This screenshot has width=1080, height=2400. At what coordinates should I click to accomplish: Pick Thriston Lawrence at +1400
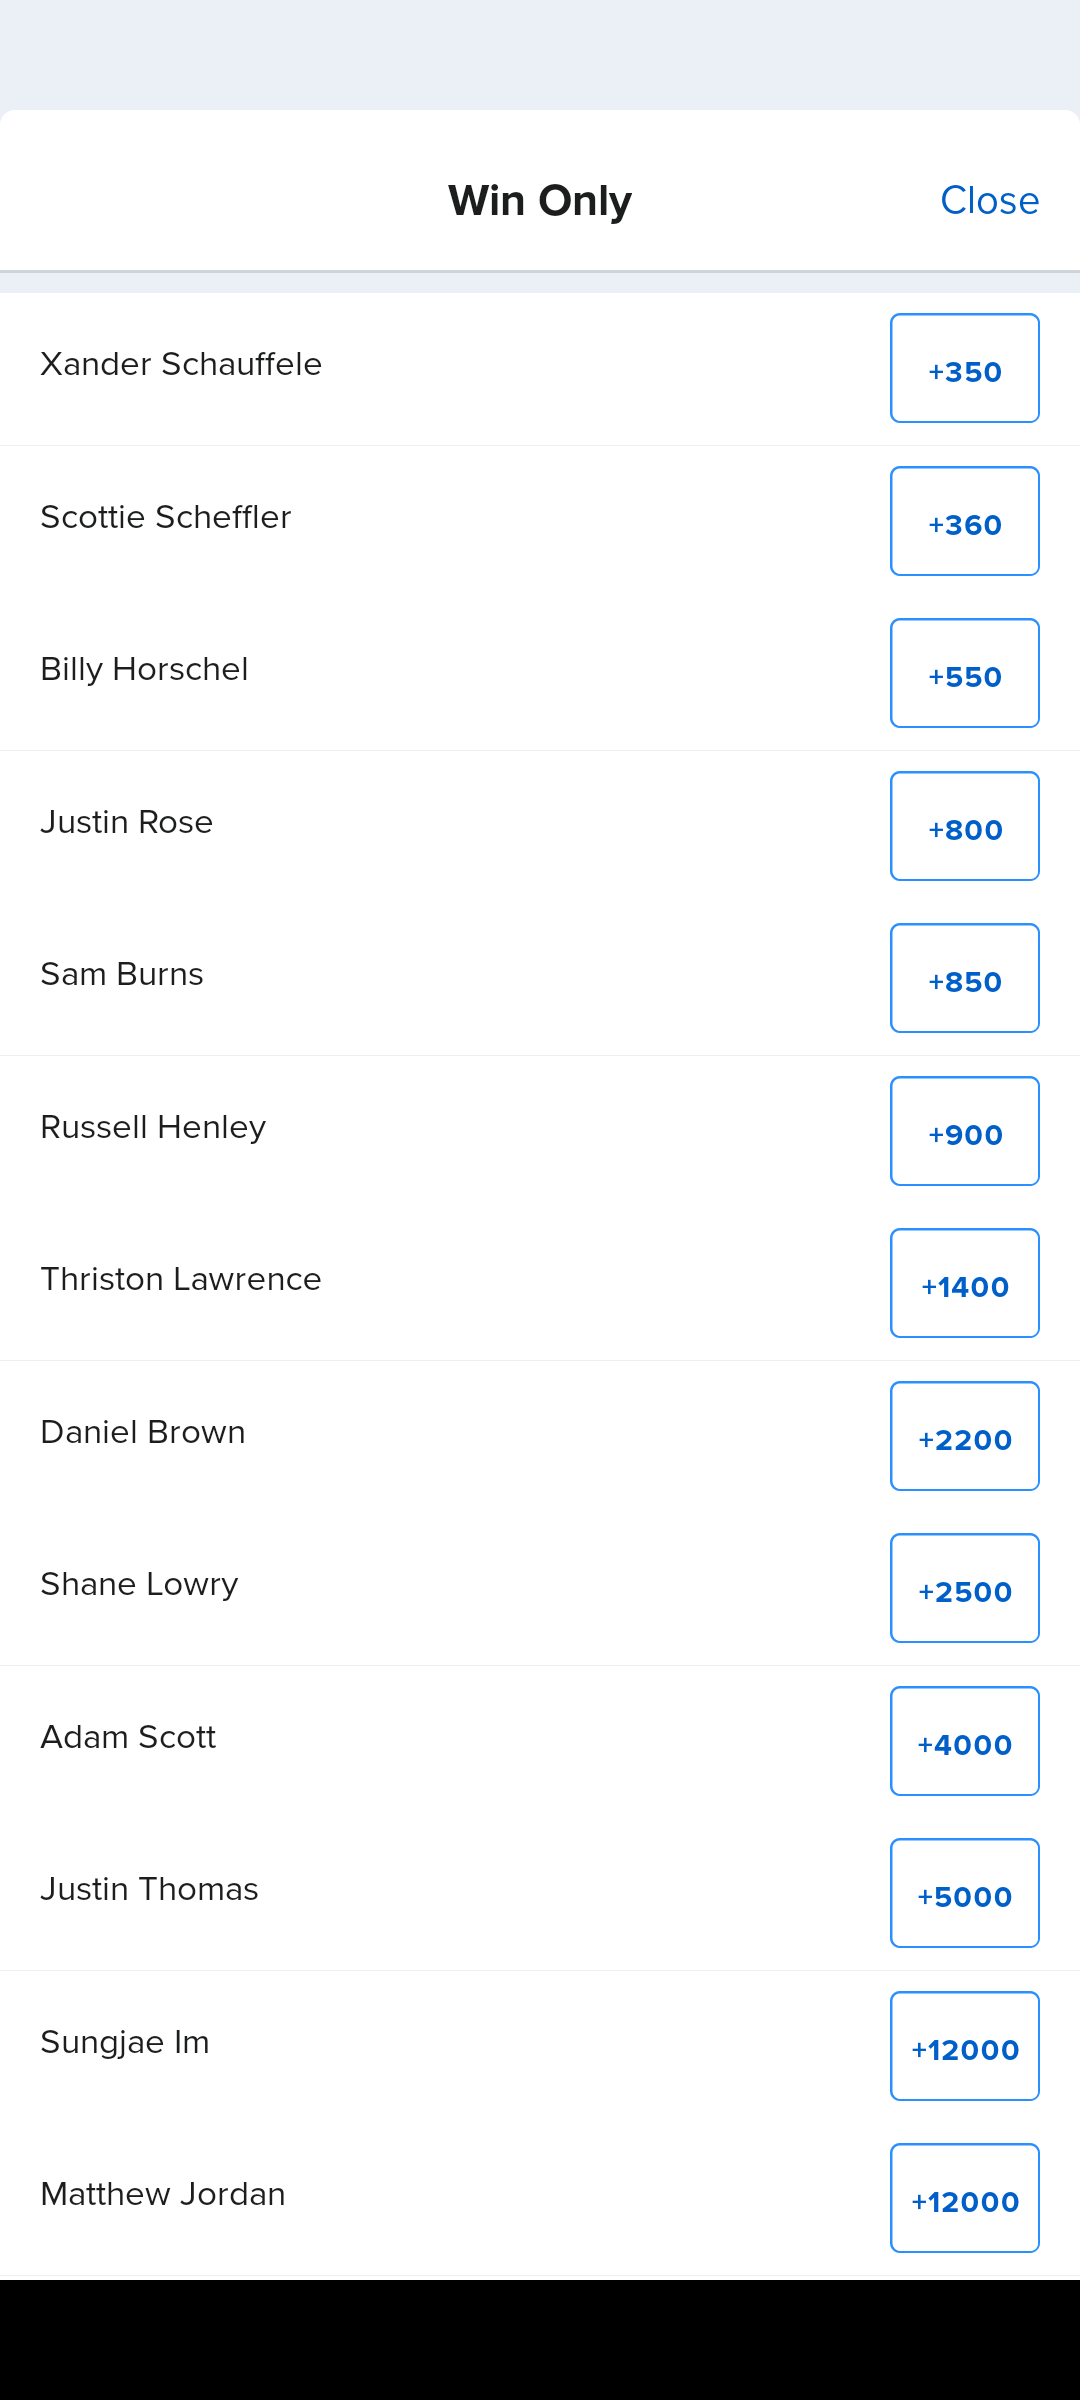pos(964,1284)
